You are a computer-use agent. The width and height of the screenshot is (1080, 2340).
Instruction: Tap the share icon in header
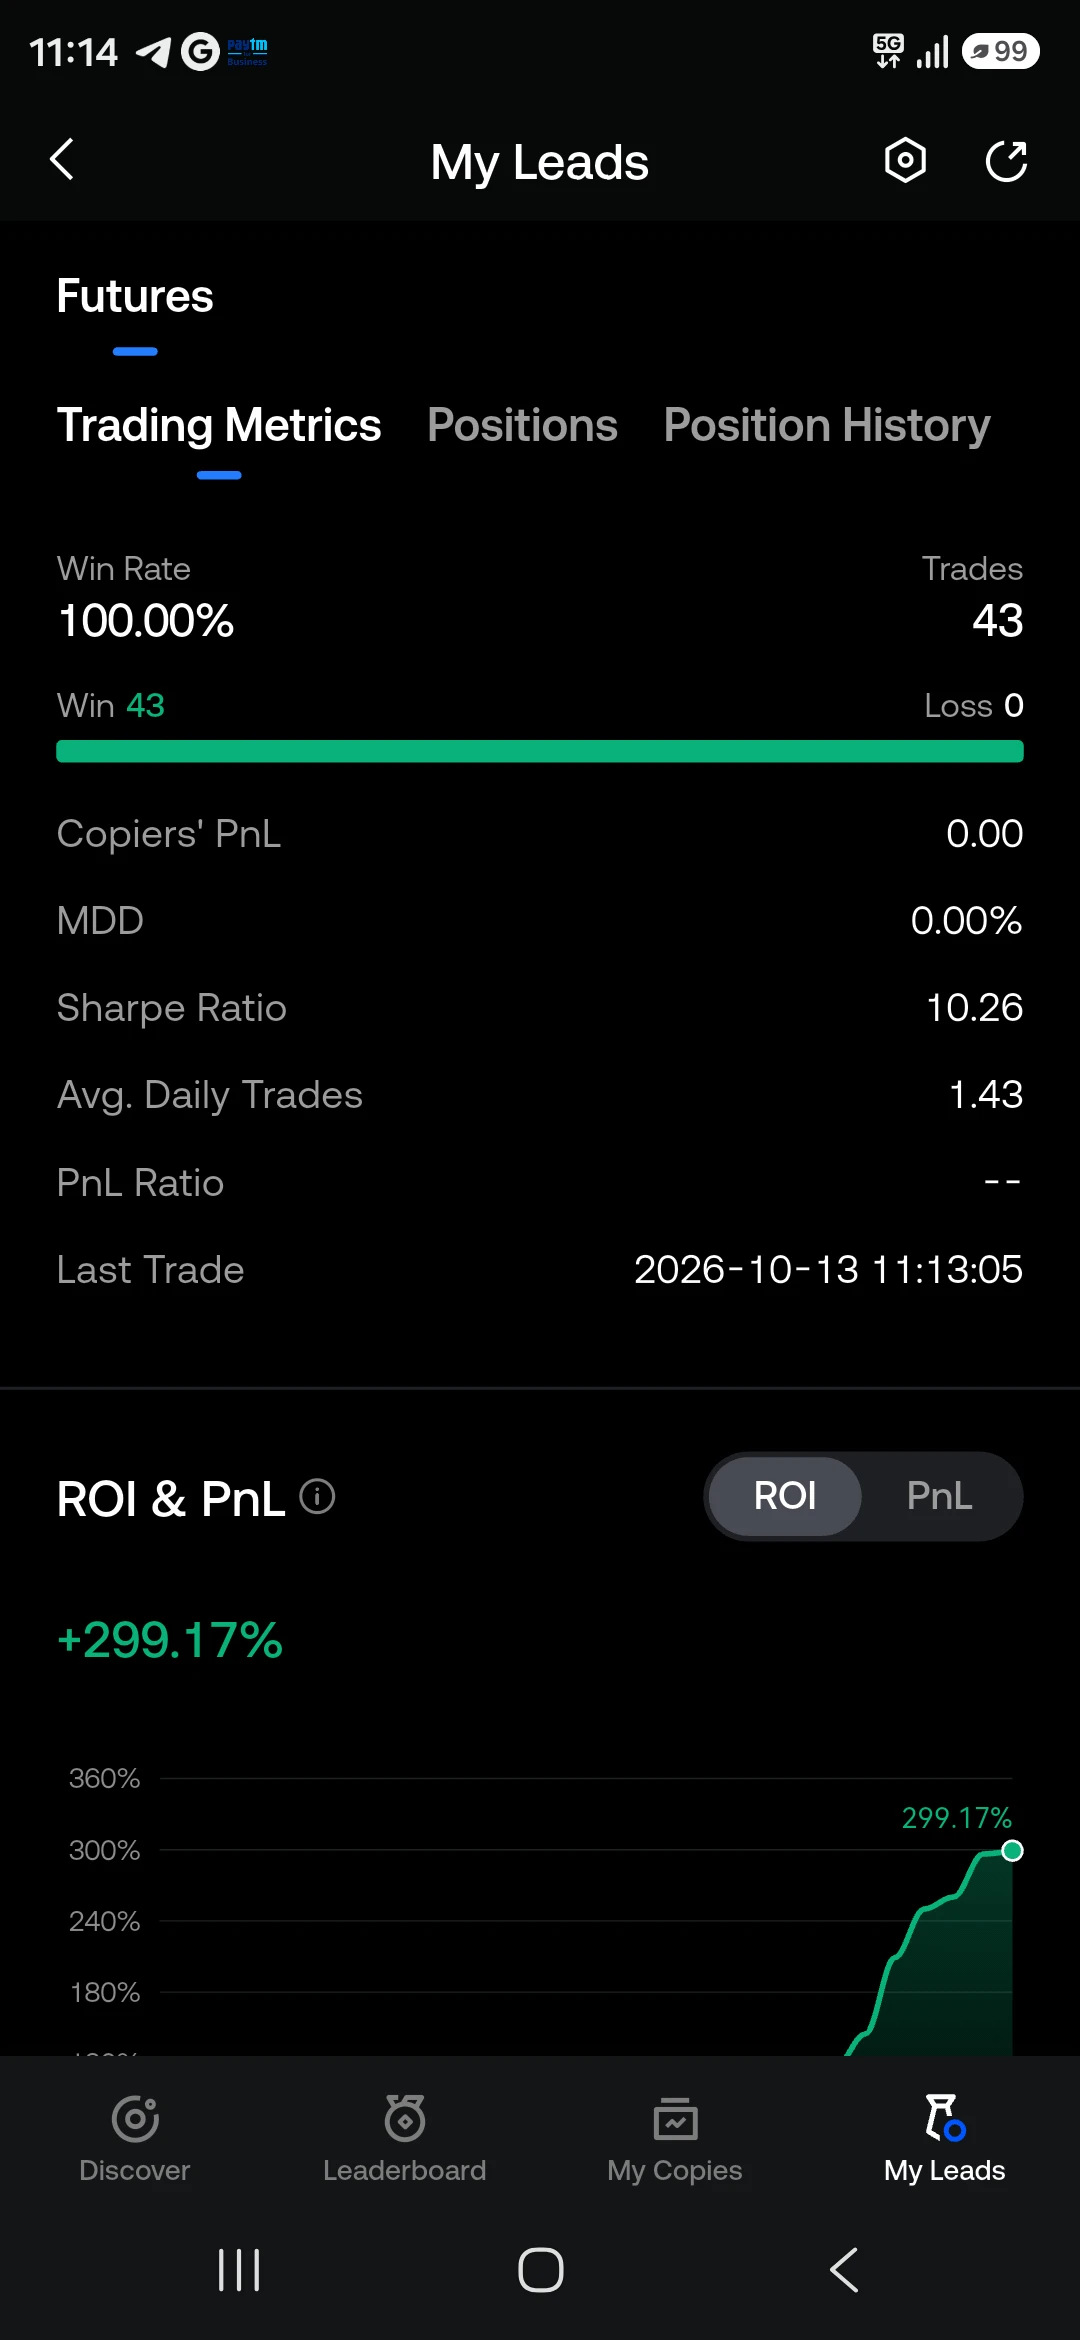(x=1006, y=161)
